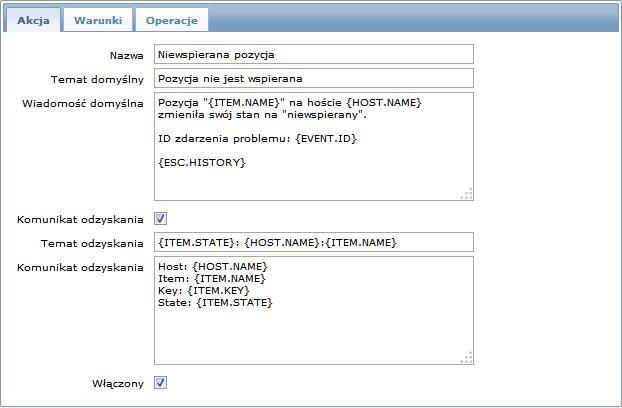
Task: Place cursor in Wiadomość domyślna textarea
Action: pyautogui.click(x=314, y=146)
